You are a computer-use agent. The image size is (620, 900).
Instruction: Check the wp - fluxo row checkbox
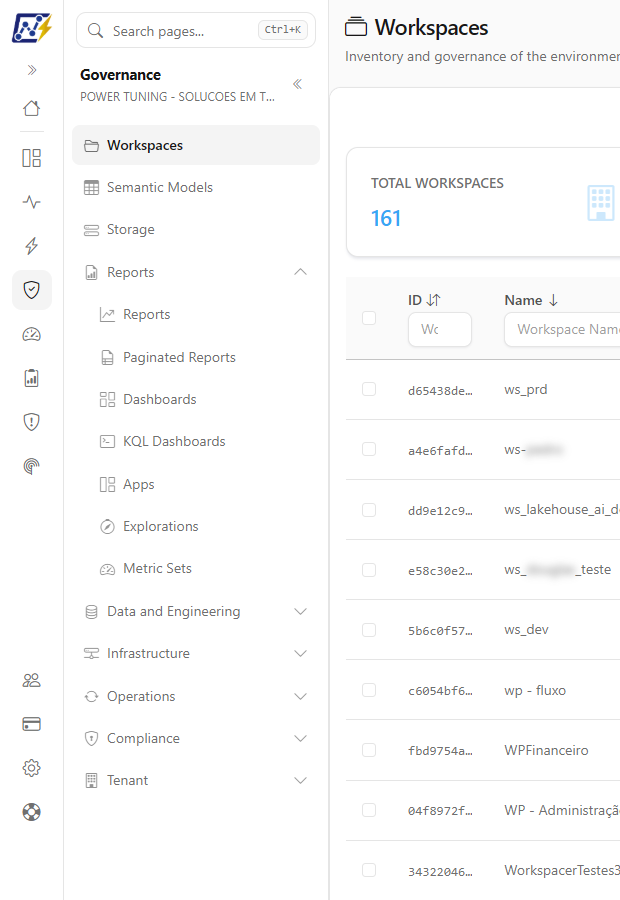coord(369,690)
